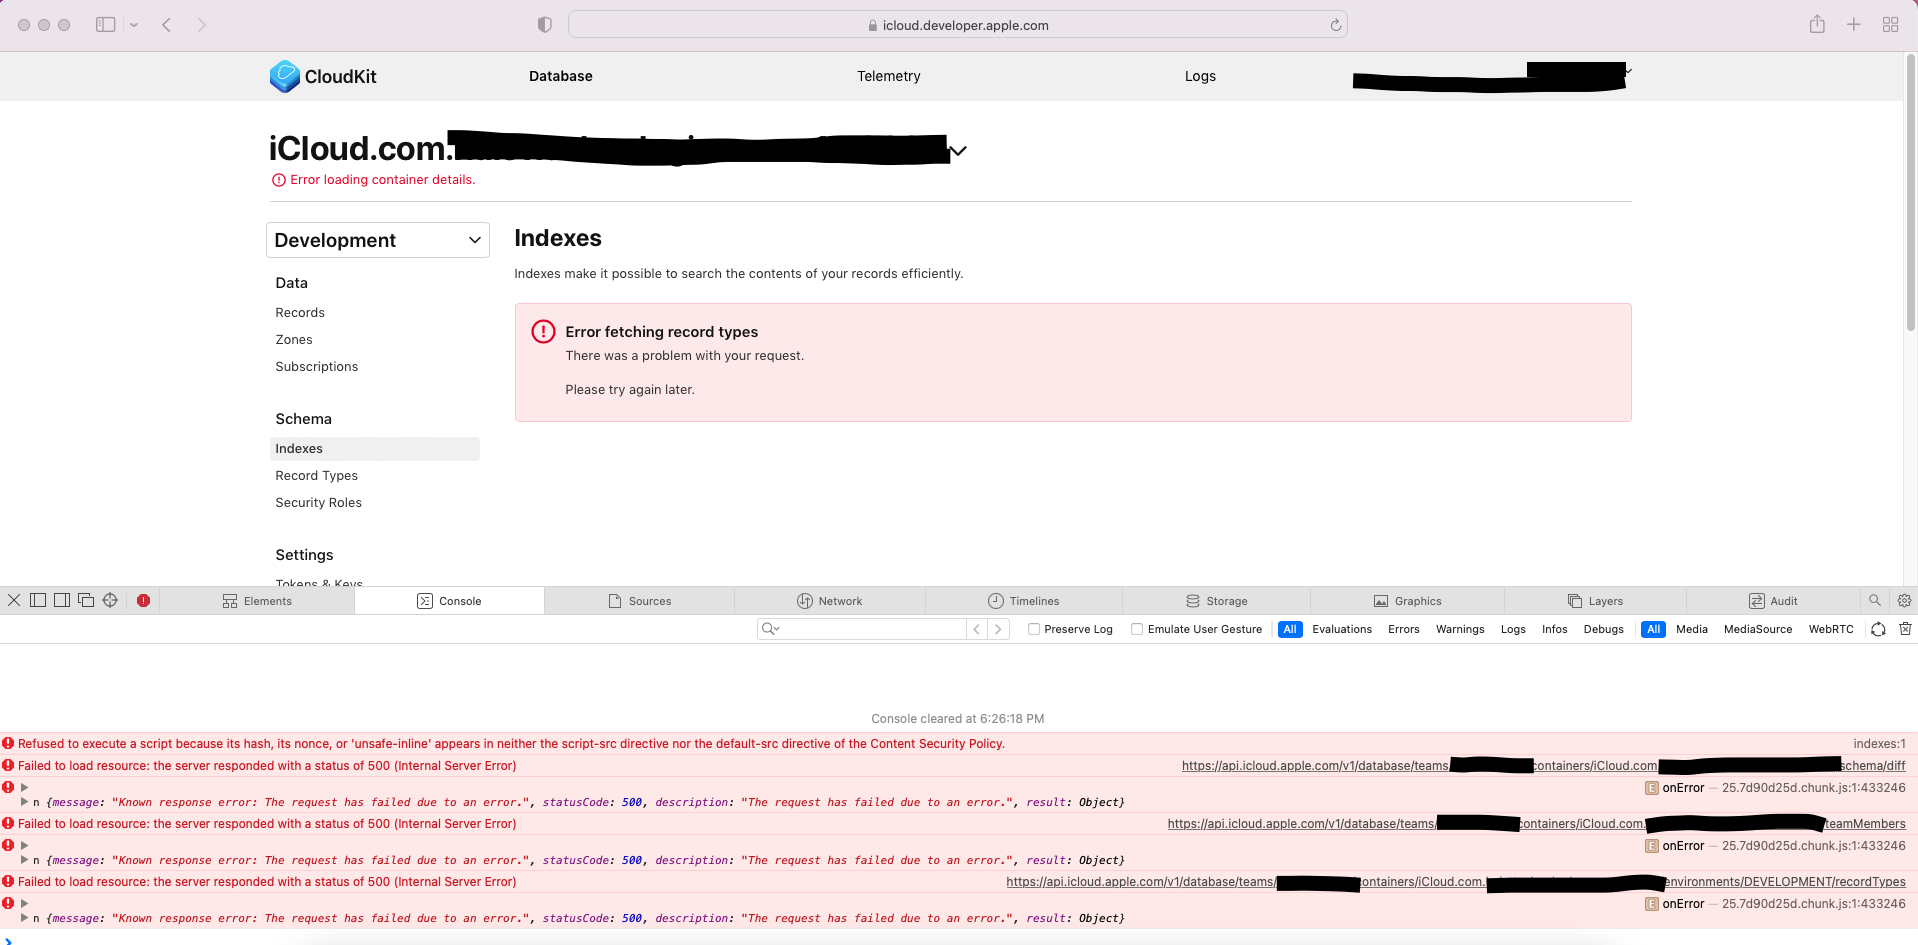Click the Safari address bar
Viewport: 1918px width, 945px height.
[x=957, y=25]
